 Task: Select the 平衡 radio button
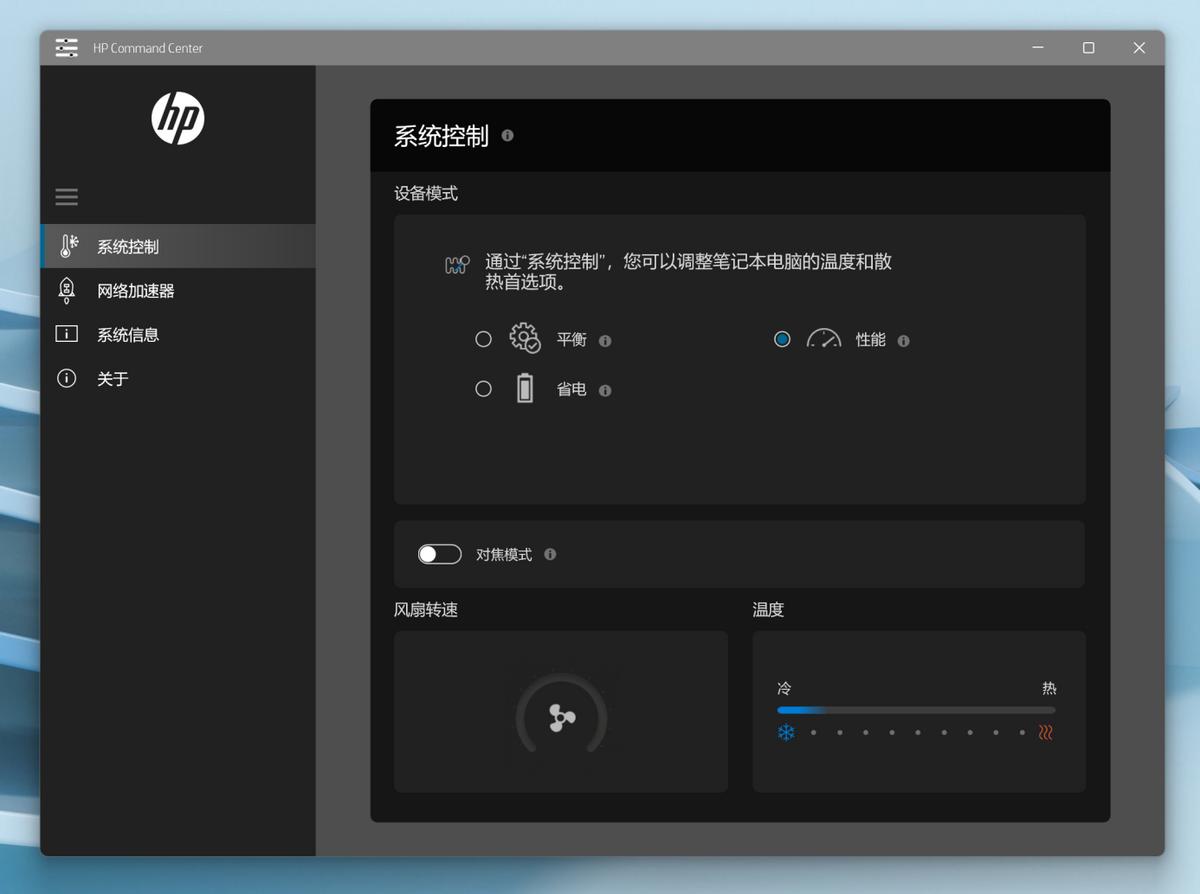pos(483,339)
